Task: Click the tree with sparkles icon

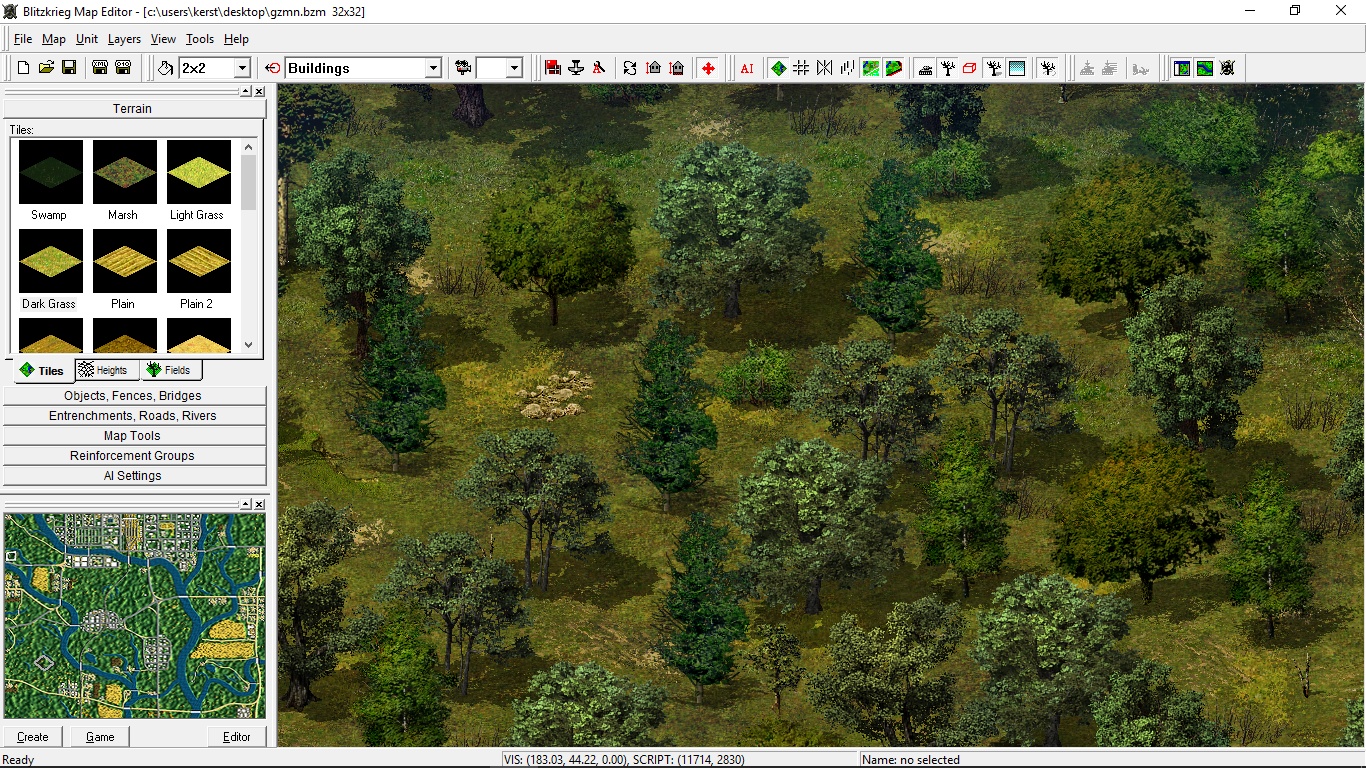Action: coord(1048,68)
